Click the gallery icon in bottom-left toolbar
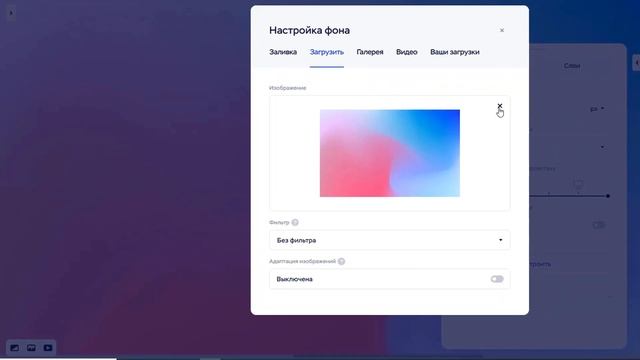This screenshot has width=640, height=360. (31, 348)
